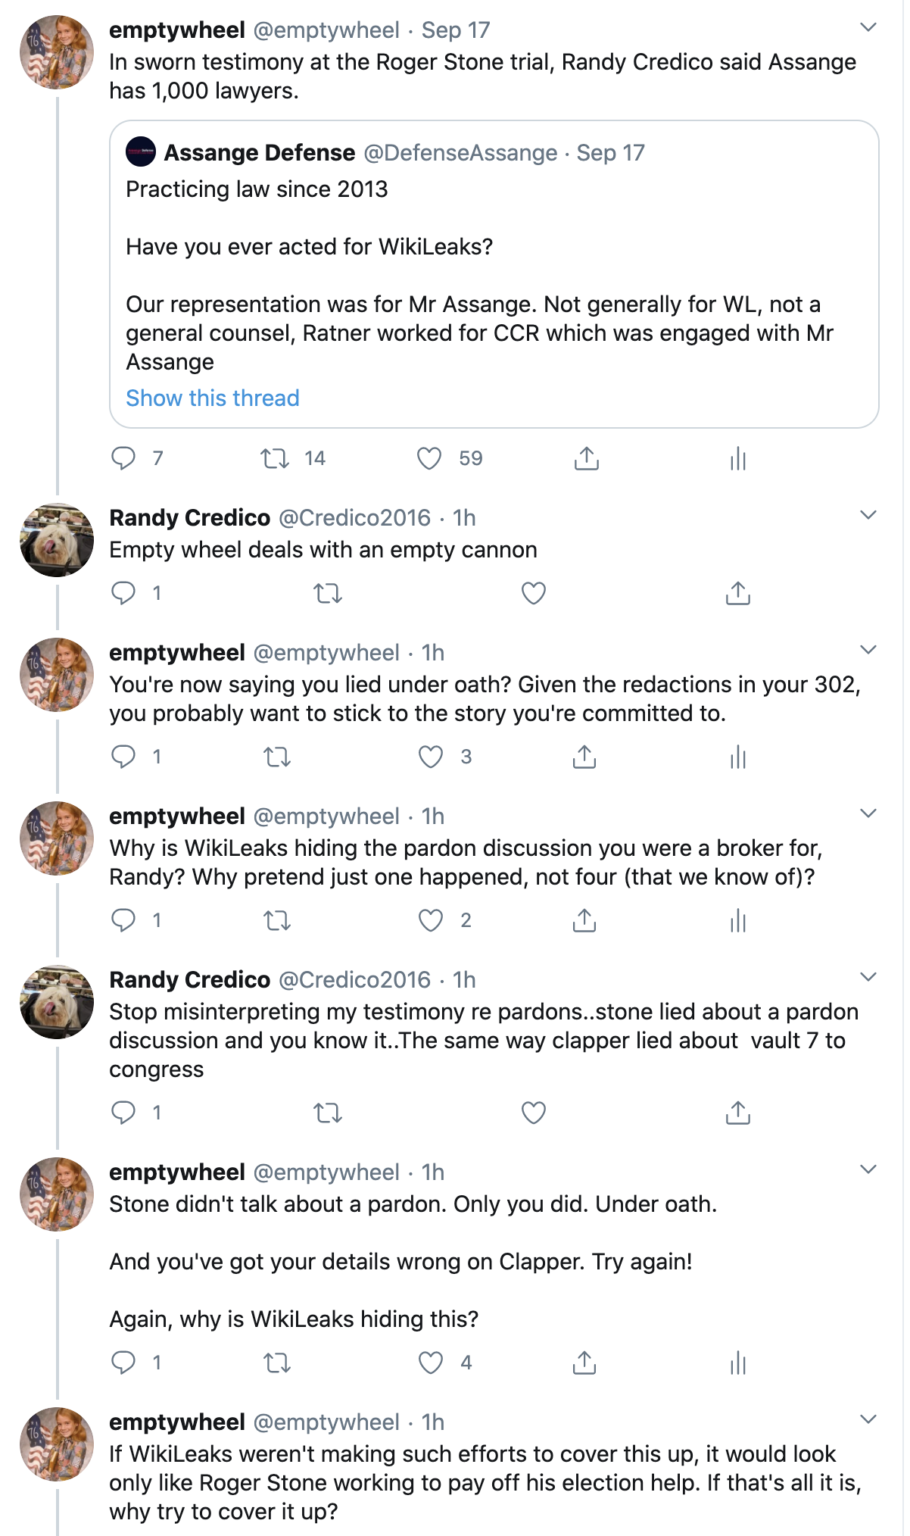Reply to the Assange 1,000 lawyers tweet
The height and width of the screenshot is (1536, 910).
tap(123, 458)
